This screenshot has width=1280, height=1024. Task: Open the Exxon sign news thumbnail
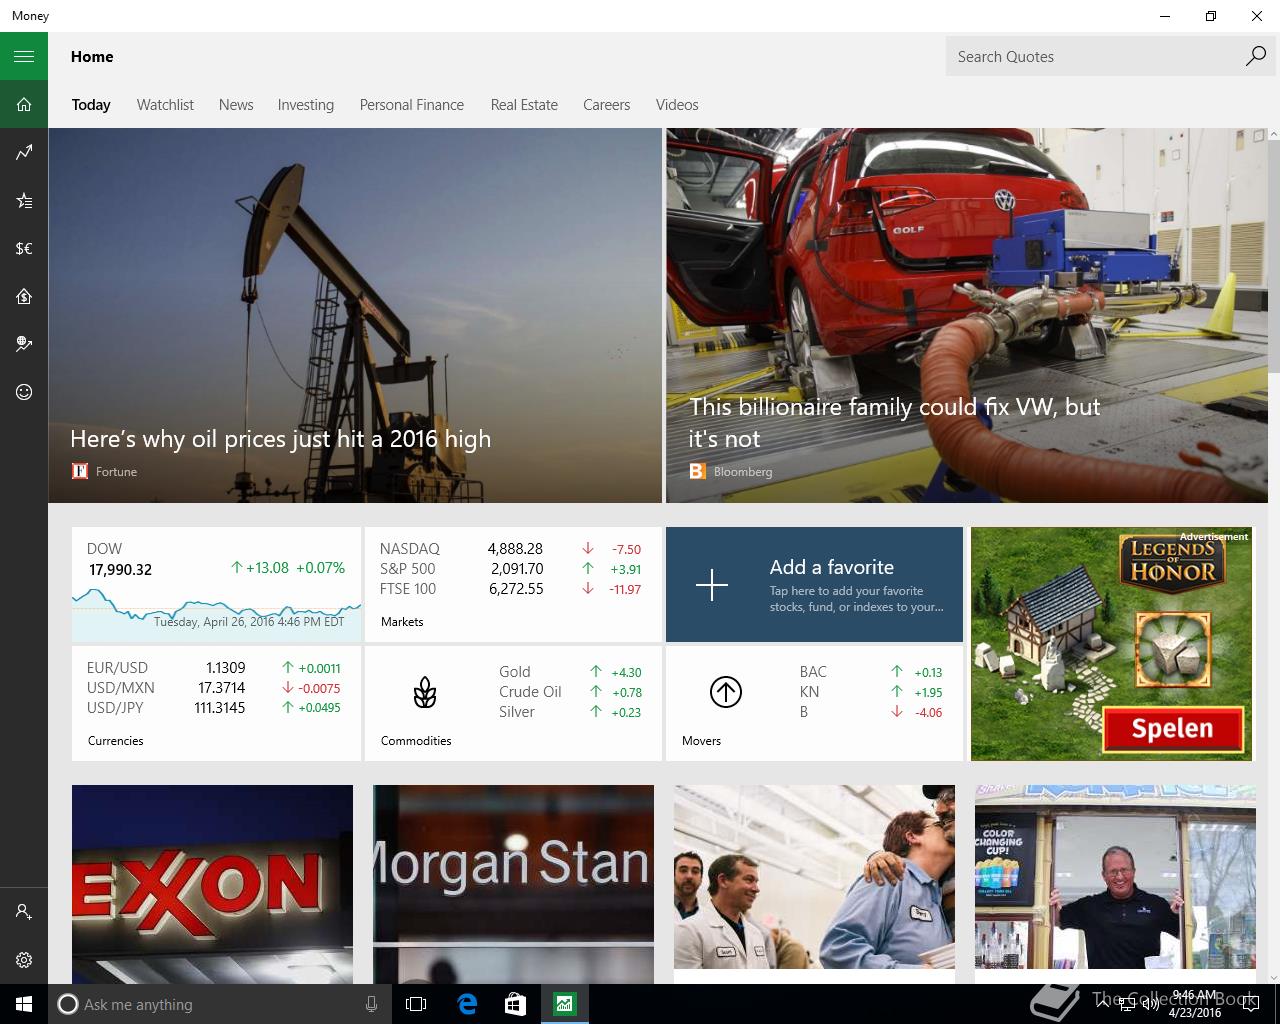pos(212,884)
